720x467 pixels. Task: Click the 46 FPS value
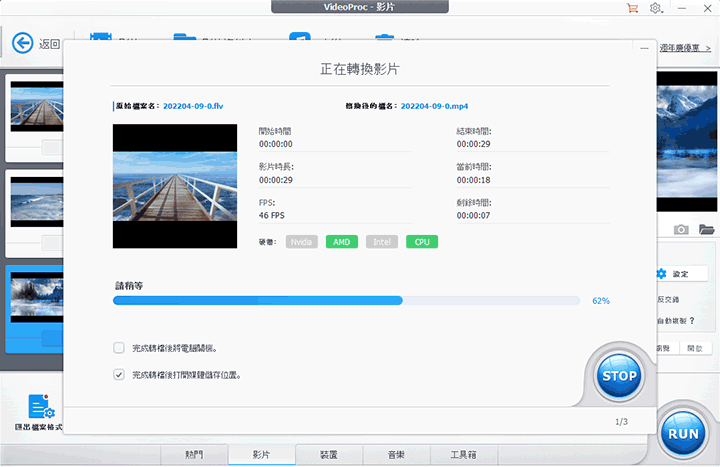click(x=271, y=215)
